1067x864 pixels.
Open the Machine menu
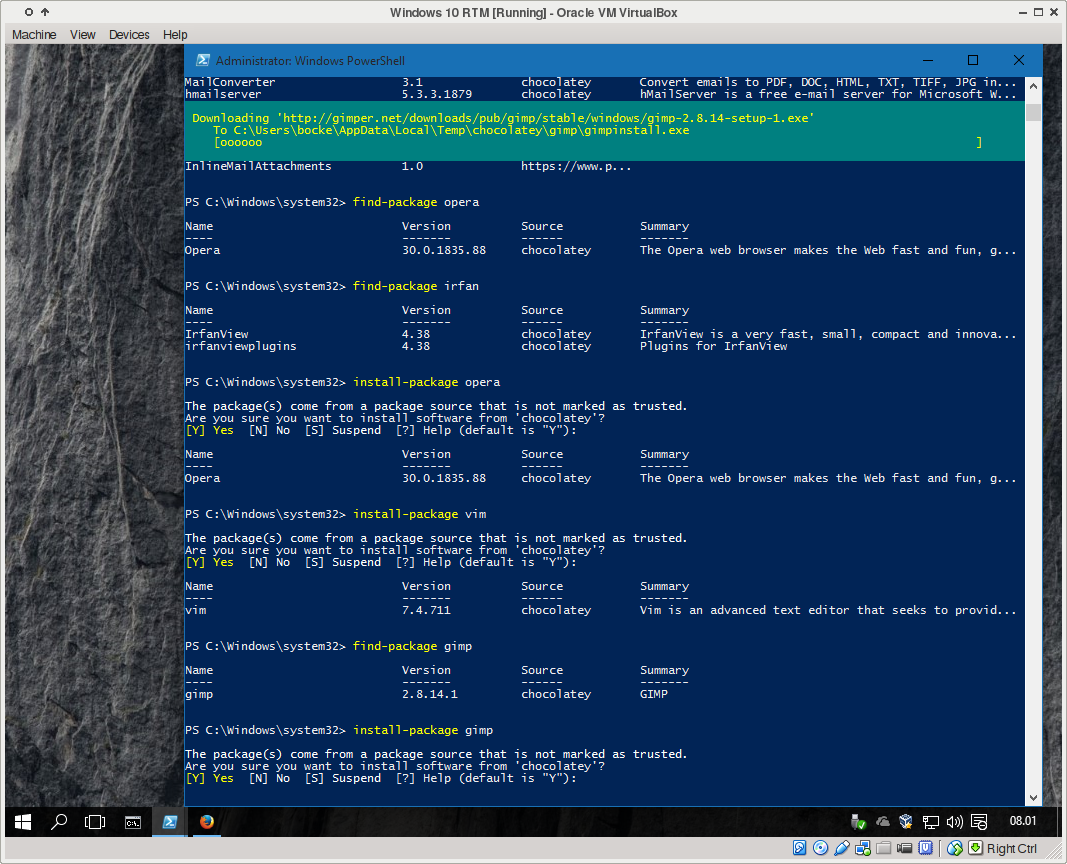pos(34,35)
